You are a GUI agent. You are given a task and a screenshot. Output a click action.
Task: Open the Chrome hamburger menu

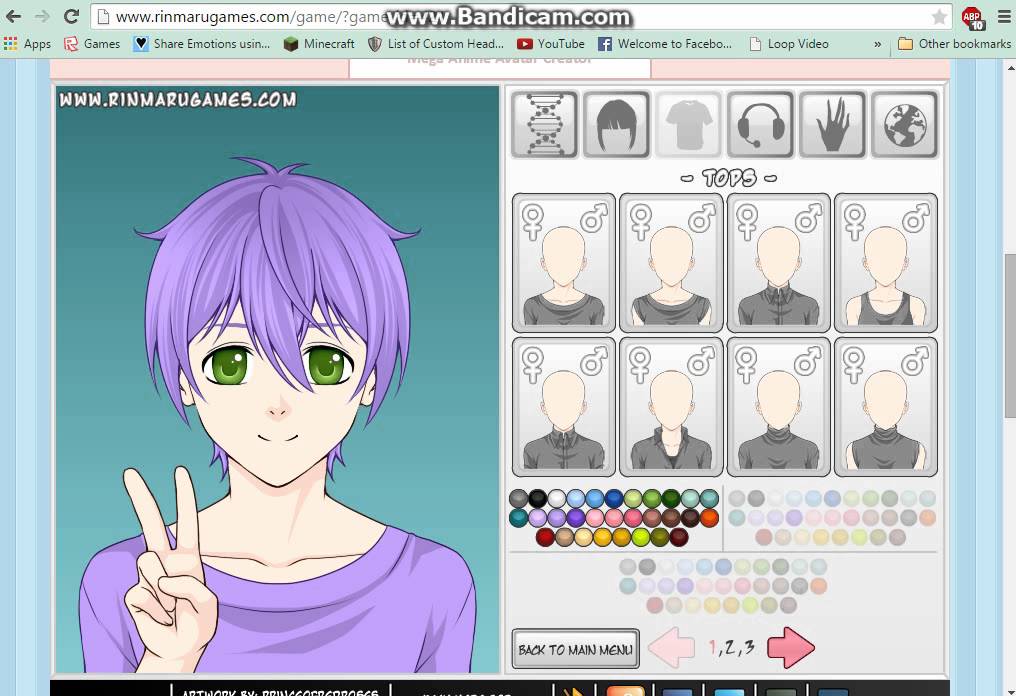1004,17
